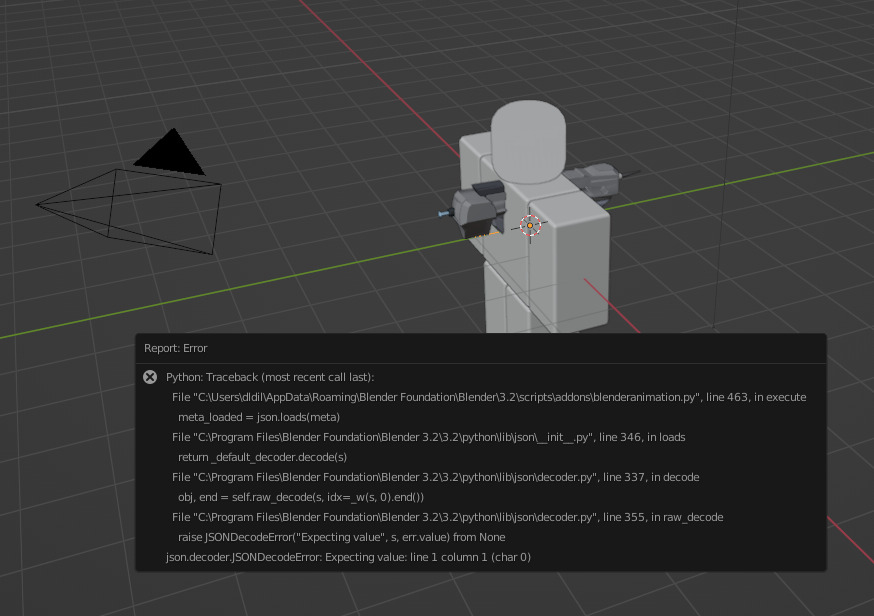Viewport: 874px width, 616px height.
Task: Click the 'Report: Error' header text
Action: pyautogui.click(x=176, y=348)
